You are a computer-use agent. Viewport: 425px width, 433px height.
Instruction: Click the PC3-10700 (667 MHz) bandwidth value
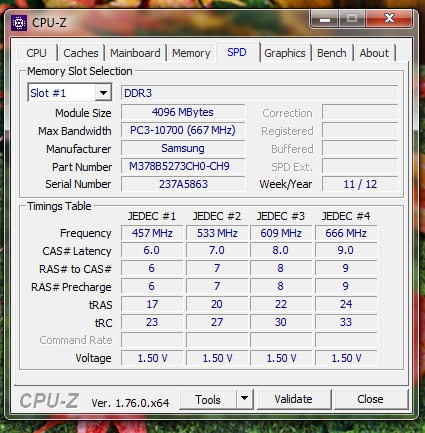pyautogui.click(x=183, y=130)
